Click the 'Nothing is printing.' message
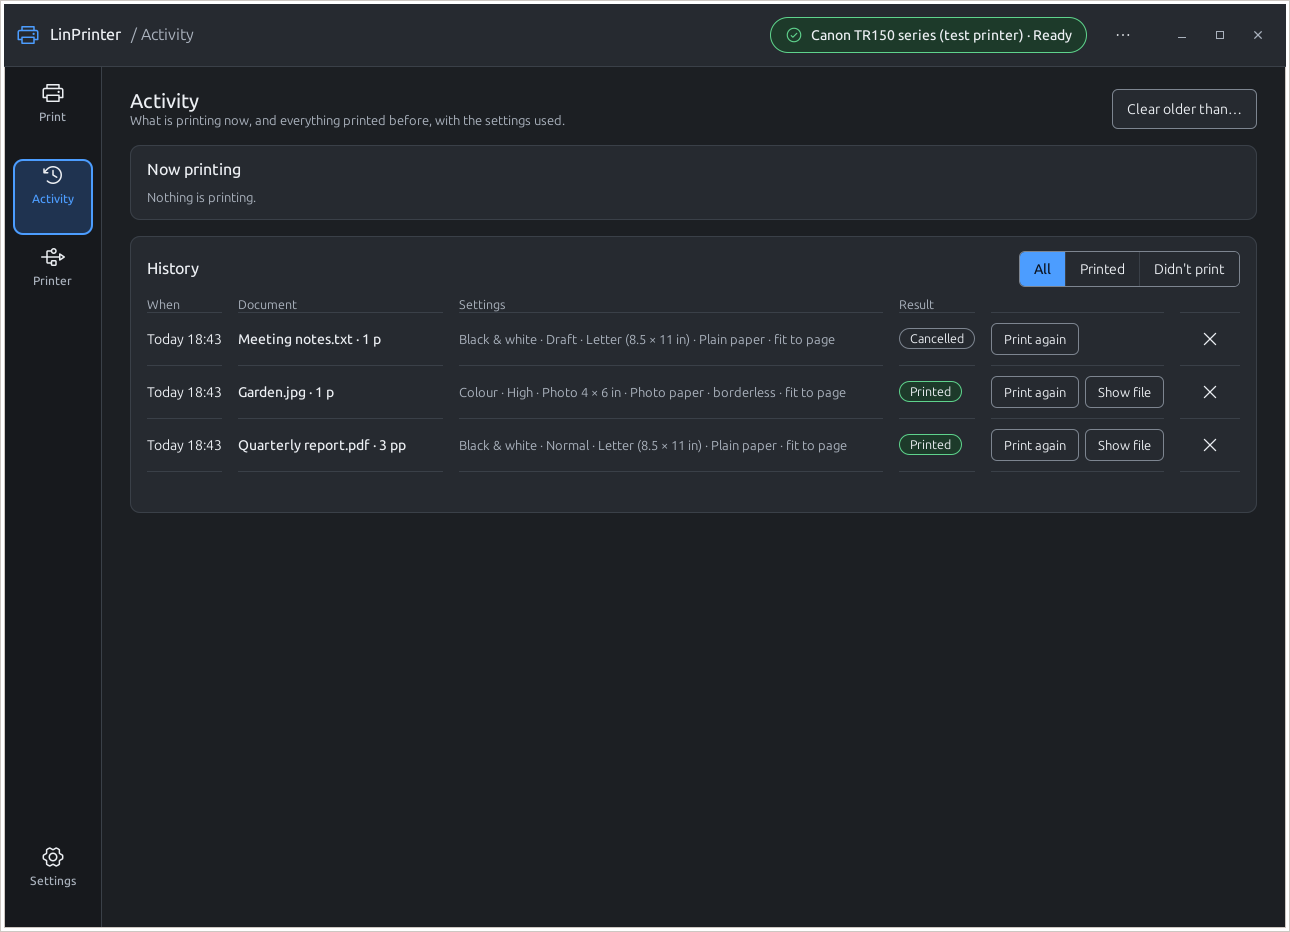 coord(201,198)
